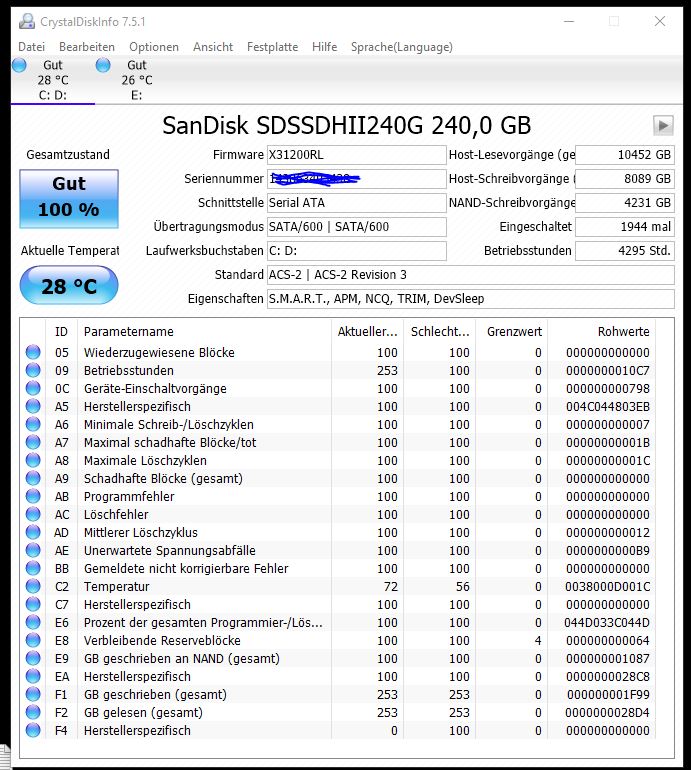The image size is (691, 770).
Task: Select the C: D: disk tab
Action: (x=53, y=80)
